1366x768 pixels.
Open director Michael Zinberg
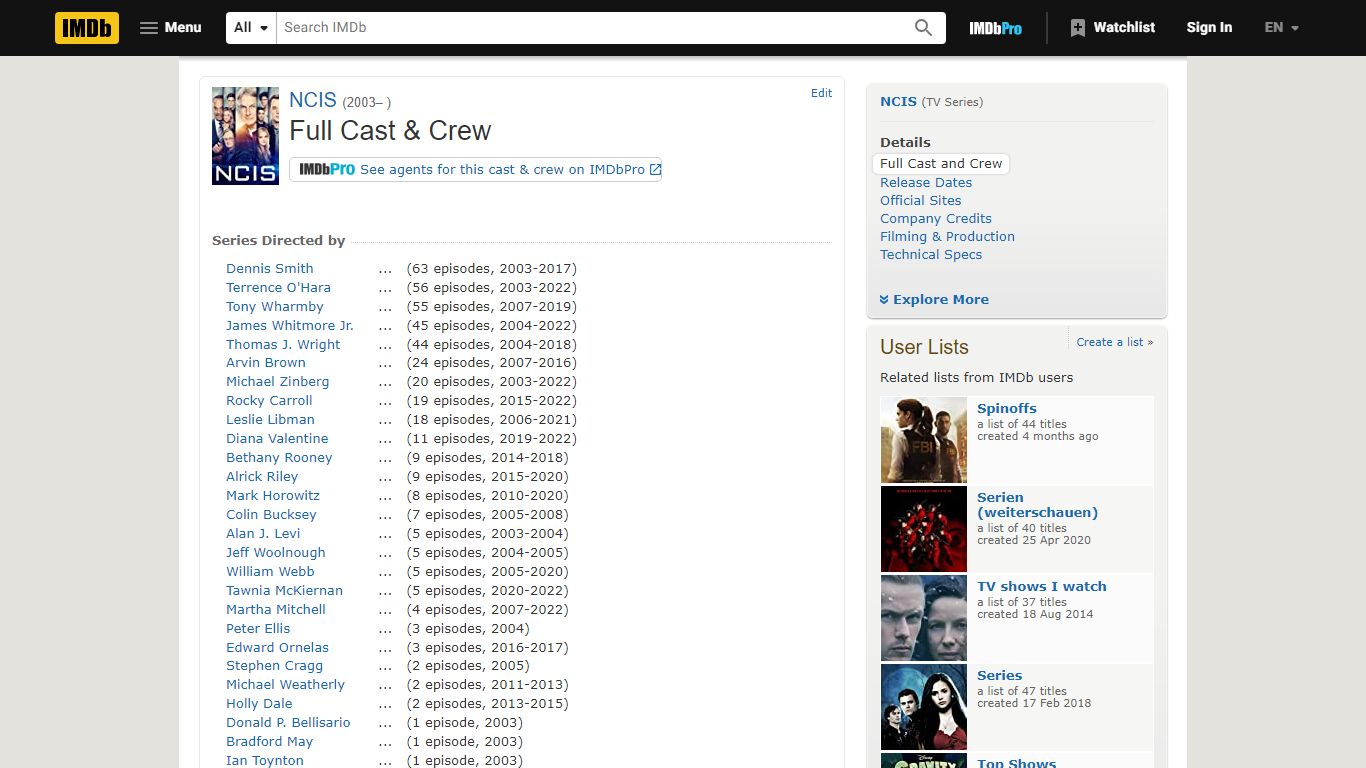[277, 381]
